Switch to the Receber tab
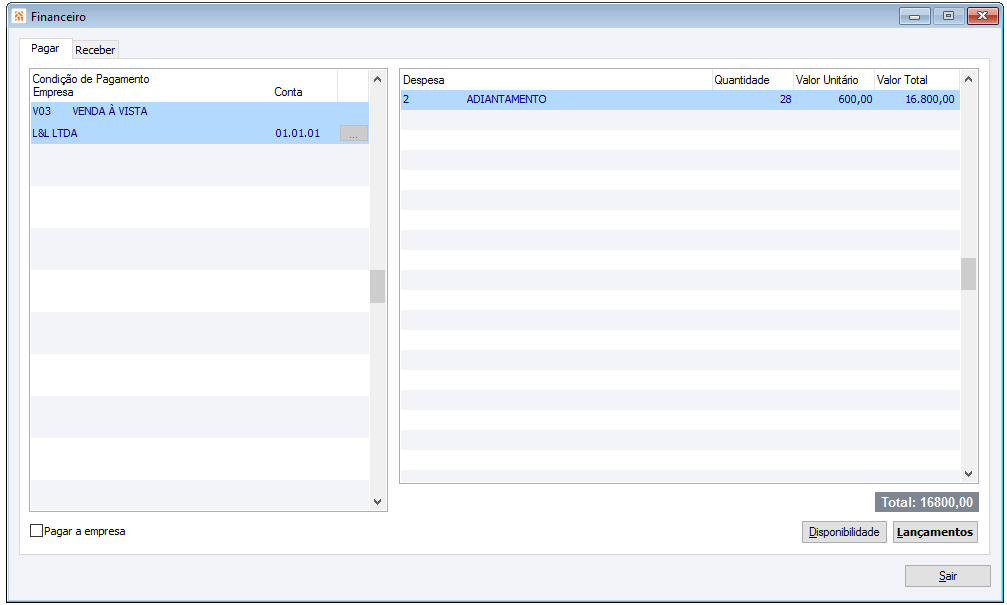This screenshot has width=1007, height=605. tap(95, 50)
